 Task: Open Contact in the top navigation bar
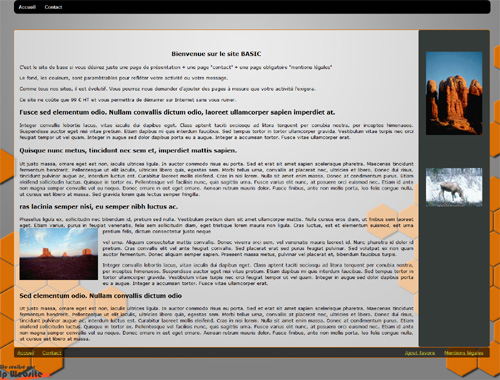pos(53,7)
